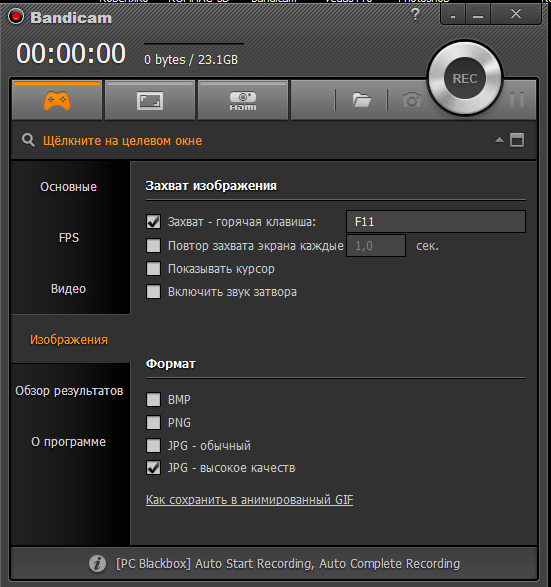Select the game recording mode gamepad icon

pos(57,101)
